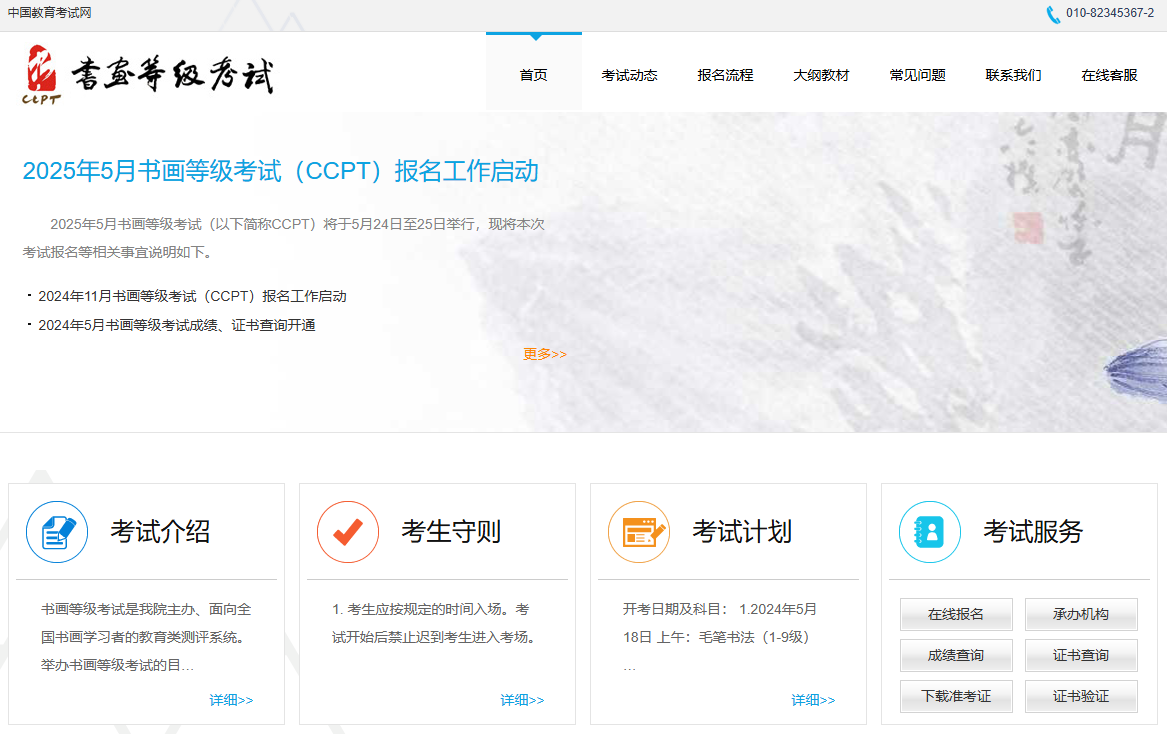Image resolution: width=1167 pixels, height=734 pixels.
Task: Open the 2025年5月书画等级考试 headline
Action: point(281,171)
